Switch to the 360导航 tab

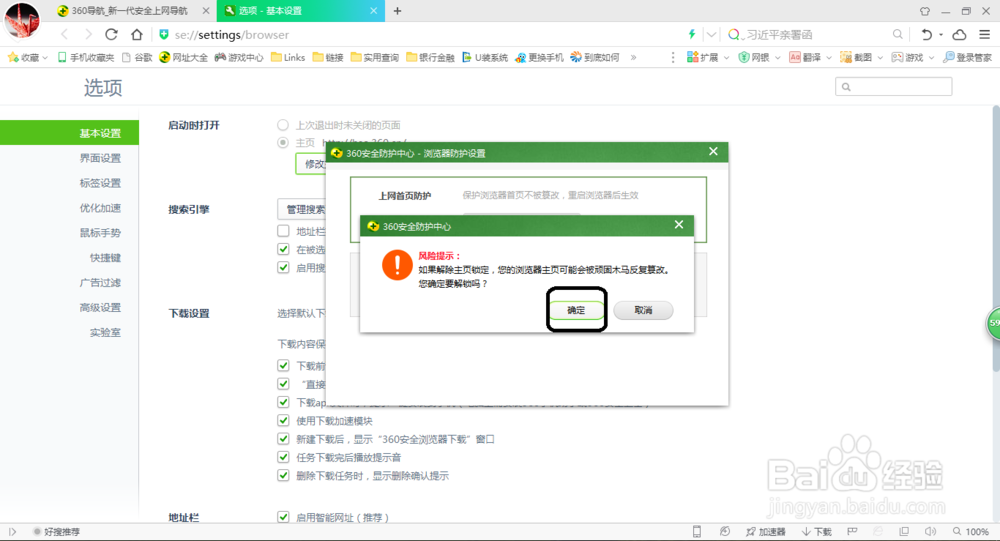(131, 11)
